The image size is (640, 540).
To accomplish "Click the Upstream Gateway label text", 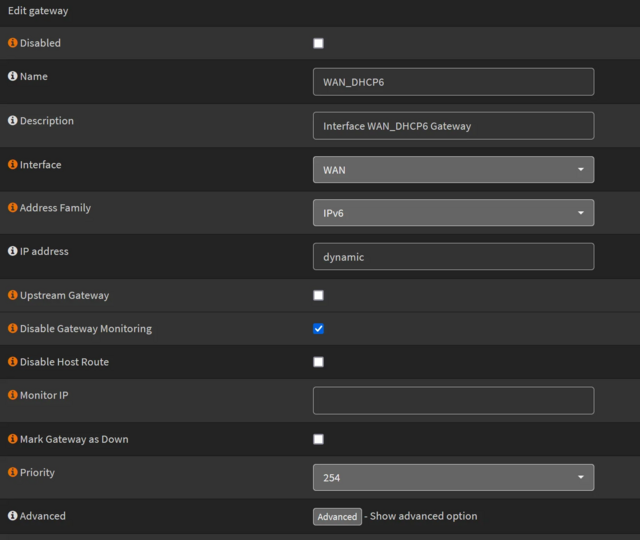I will (x=64, y=296).
